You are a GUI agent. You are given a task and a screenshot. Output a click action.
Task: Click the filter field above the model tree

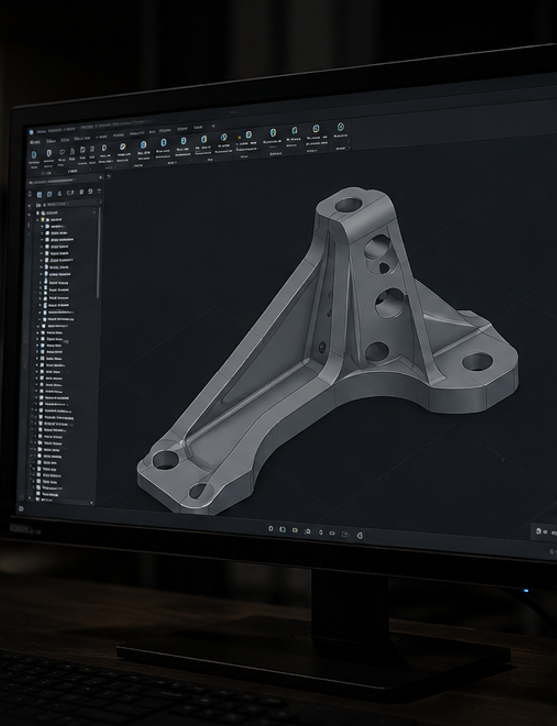click(69, 204)
